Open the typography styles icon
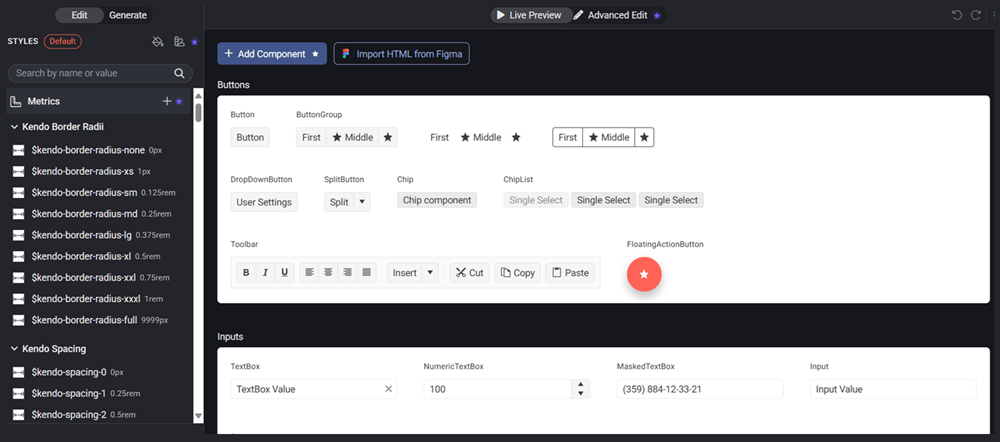This screenshot has height=442, width=1000. (x=179, y=42)
